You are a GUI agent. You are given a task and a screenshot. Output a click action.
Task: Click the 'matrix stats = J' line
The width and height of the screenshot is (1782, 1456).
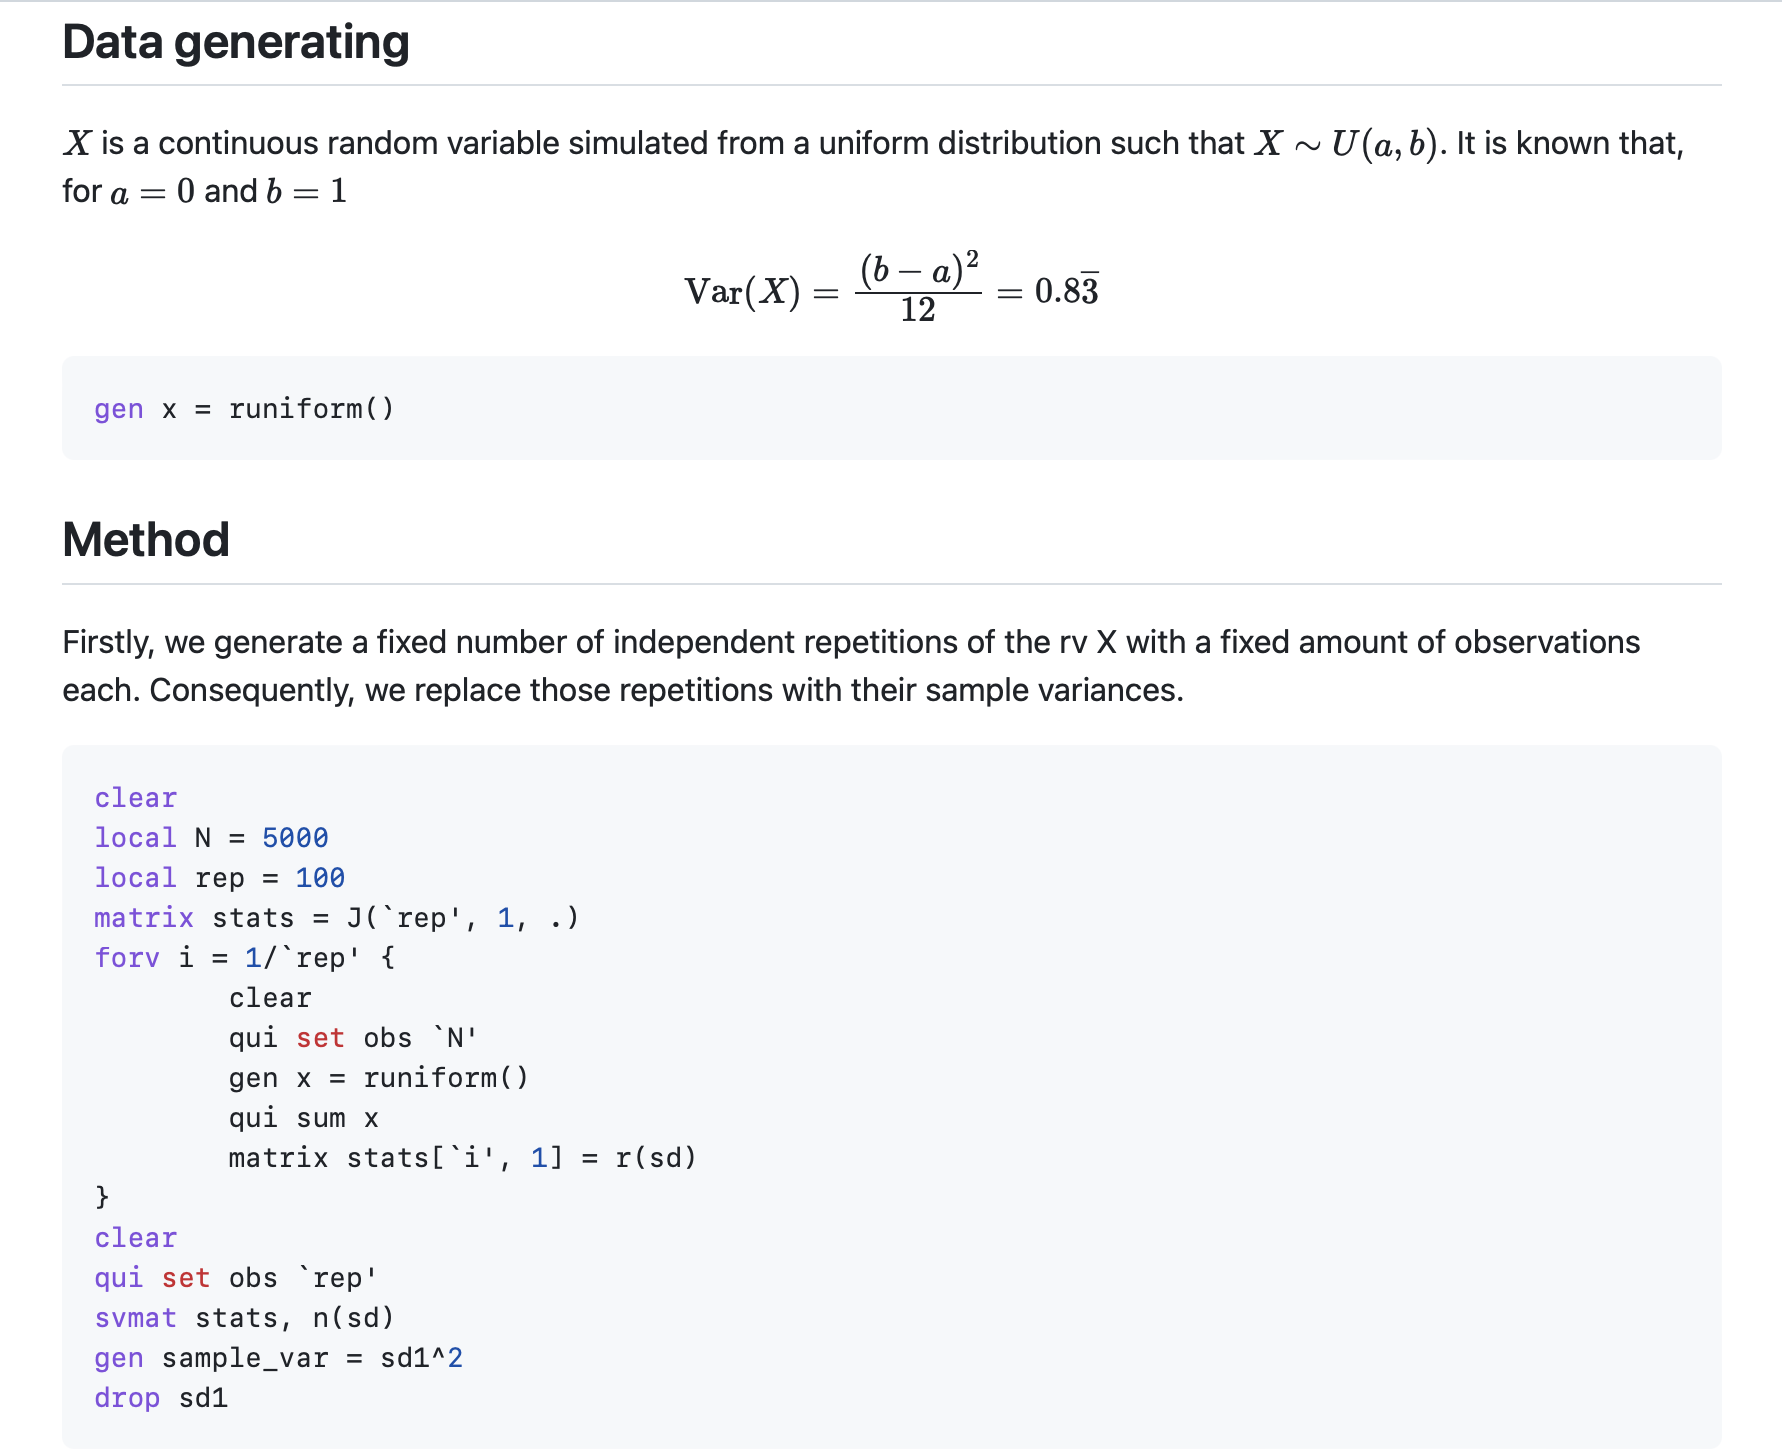tap(336, 918)
